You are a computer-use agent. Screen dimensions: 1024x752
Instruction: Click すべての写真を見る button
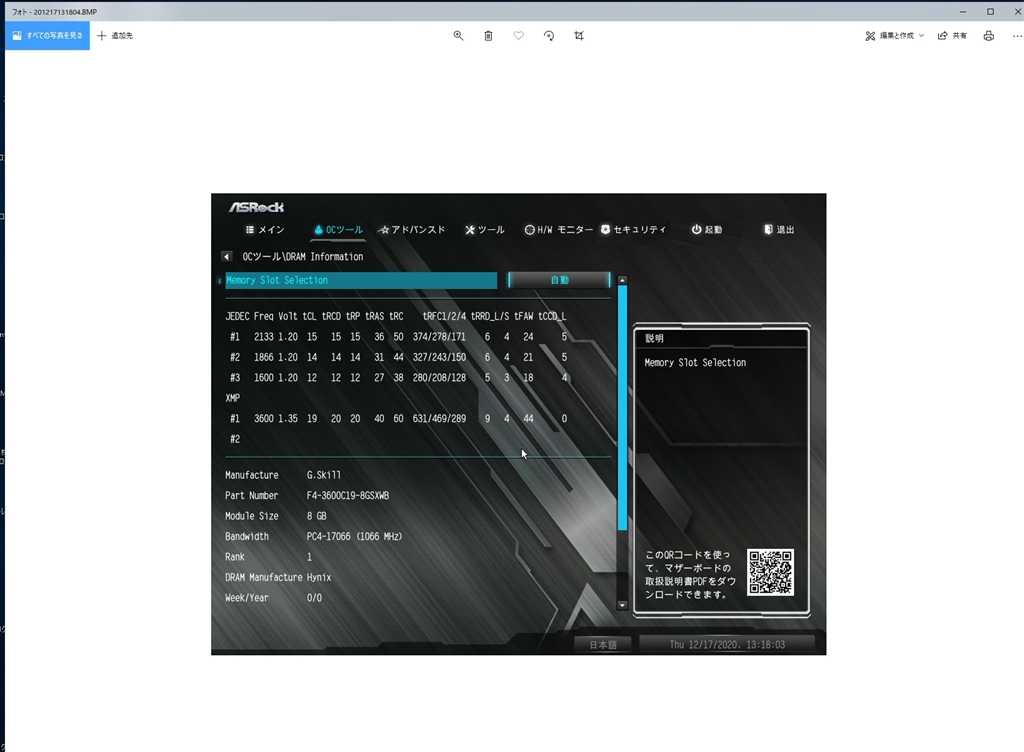coord(48,36)
